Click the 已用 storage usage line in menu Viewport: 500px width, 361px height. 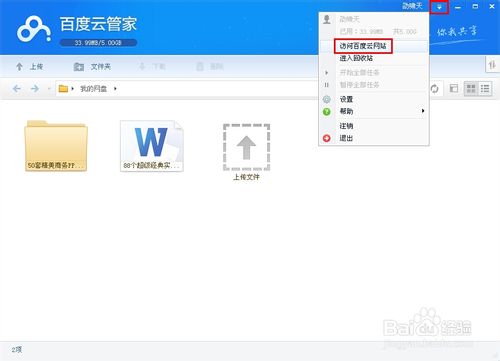coord(378,31)
